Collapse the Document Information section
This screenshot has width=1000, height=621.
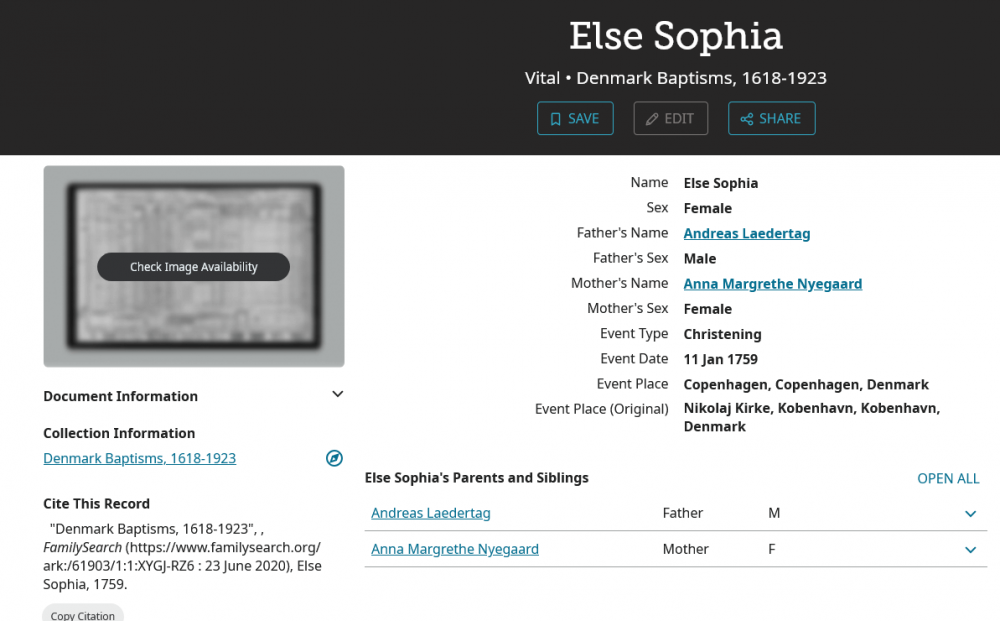337,394
